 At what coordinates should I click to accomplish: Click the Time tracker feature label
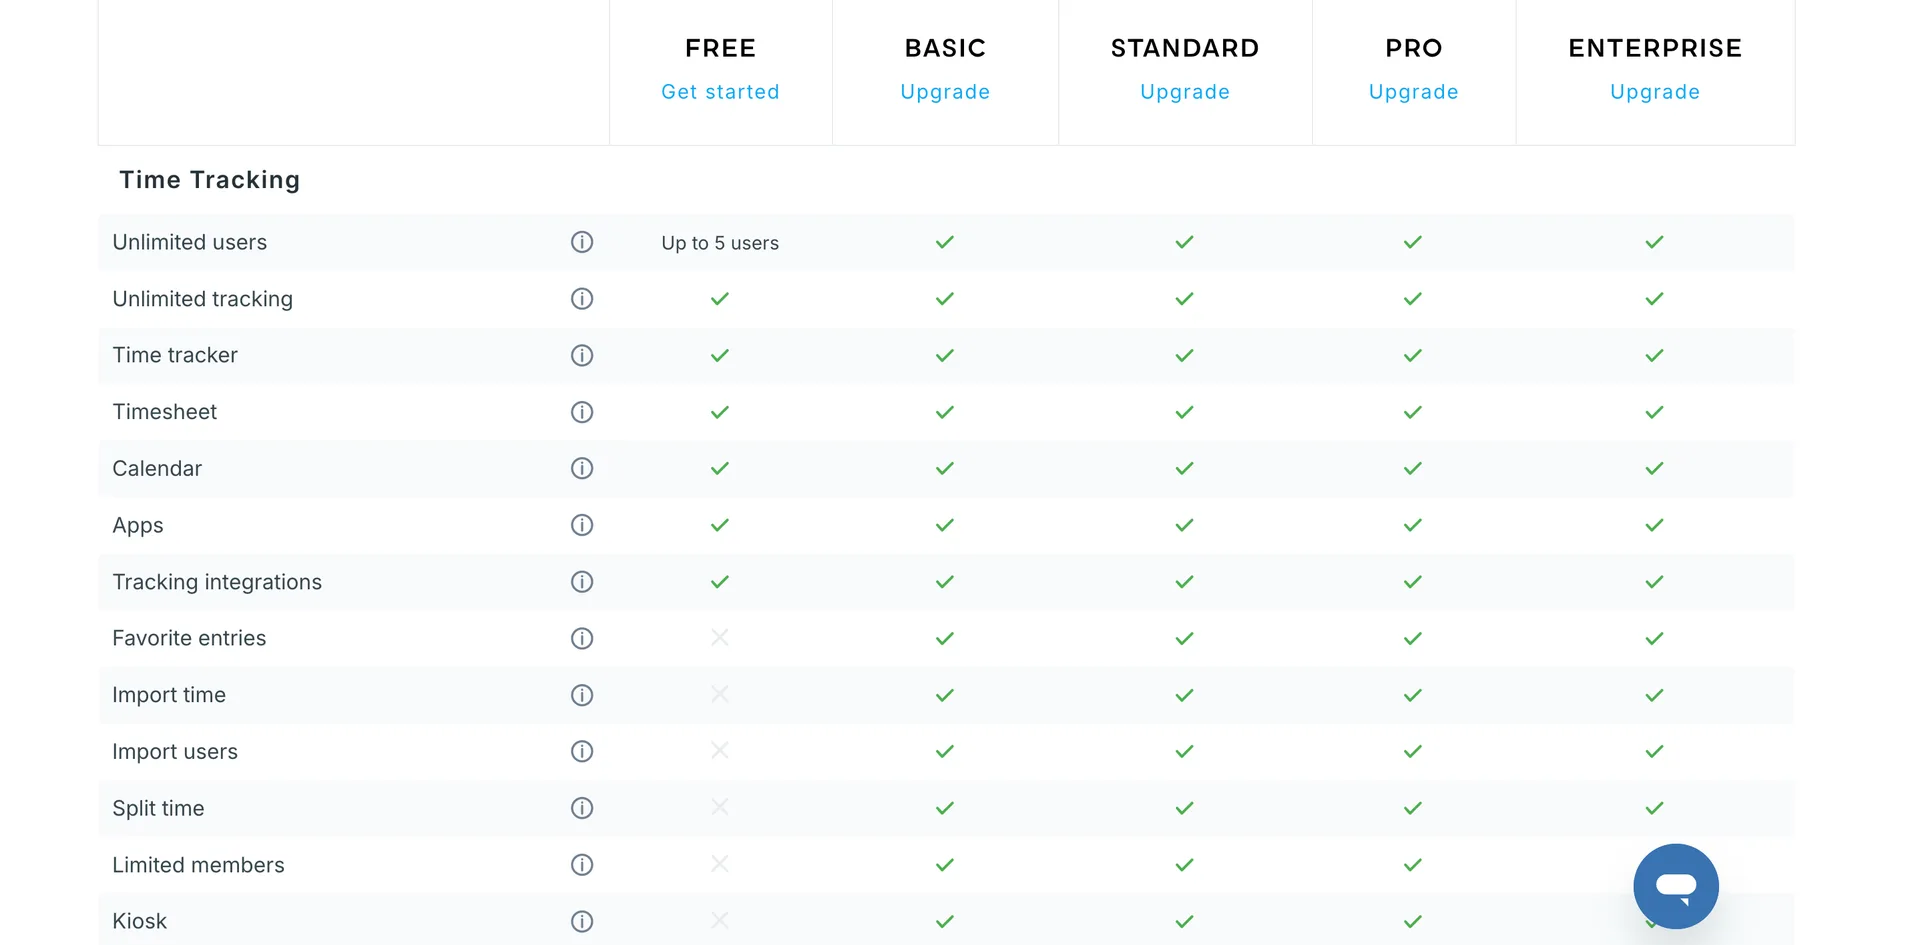[x=175, y=355]
